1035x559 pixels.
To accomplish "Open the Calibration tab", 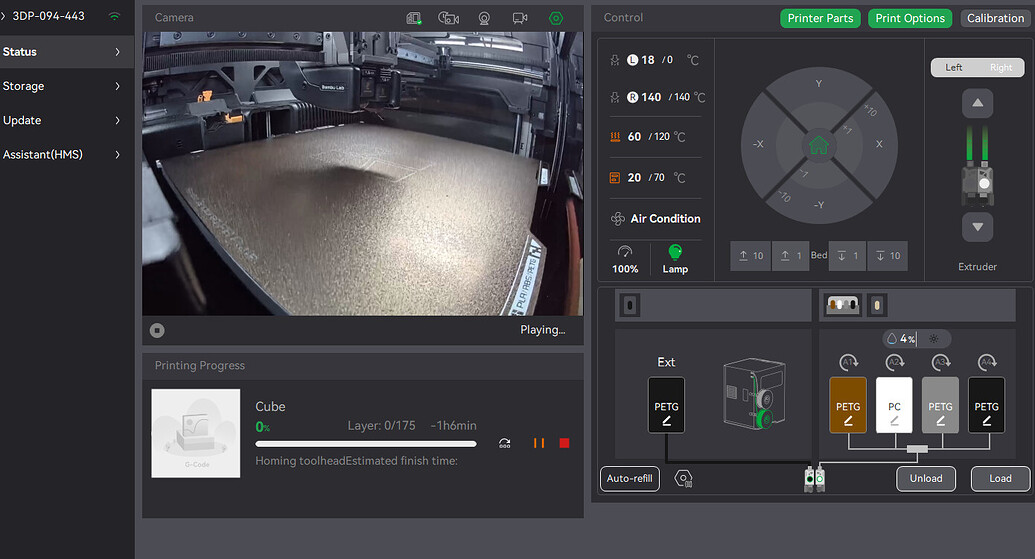I will tap(995, 18).
